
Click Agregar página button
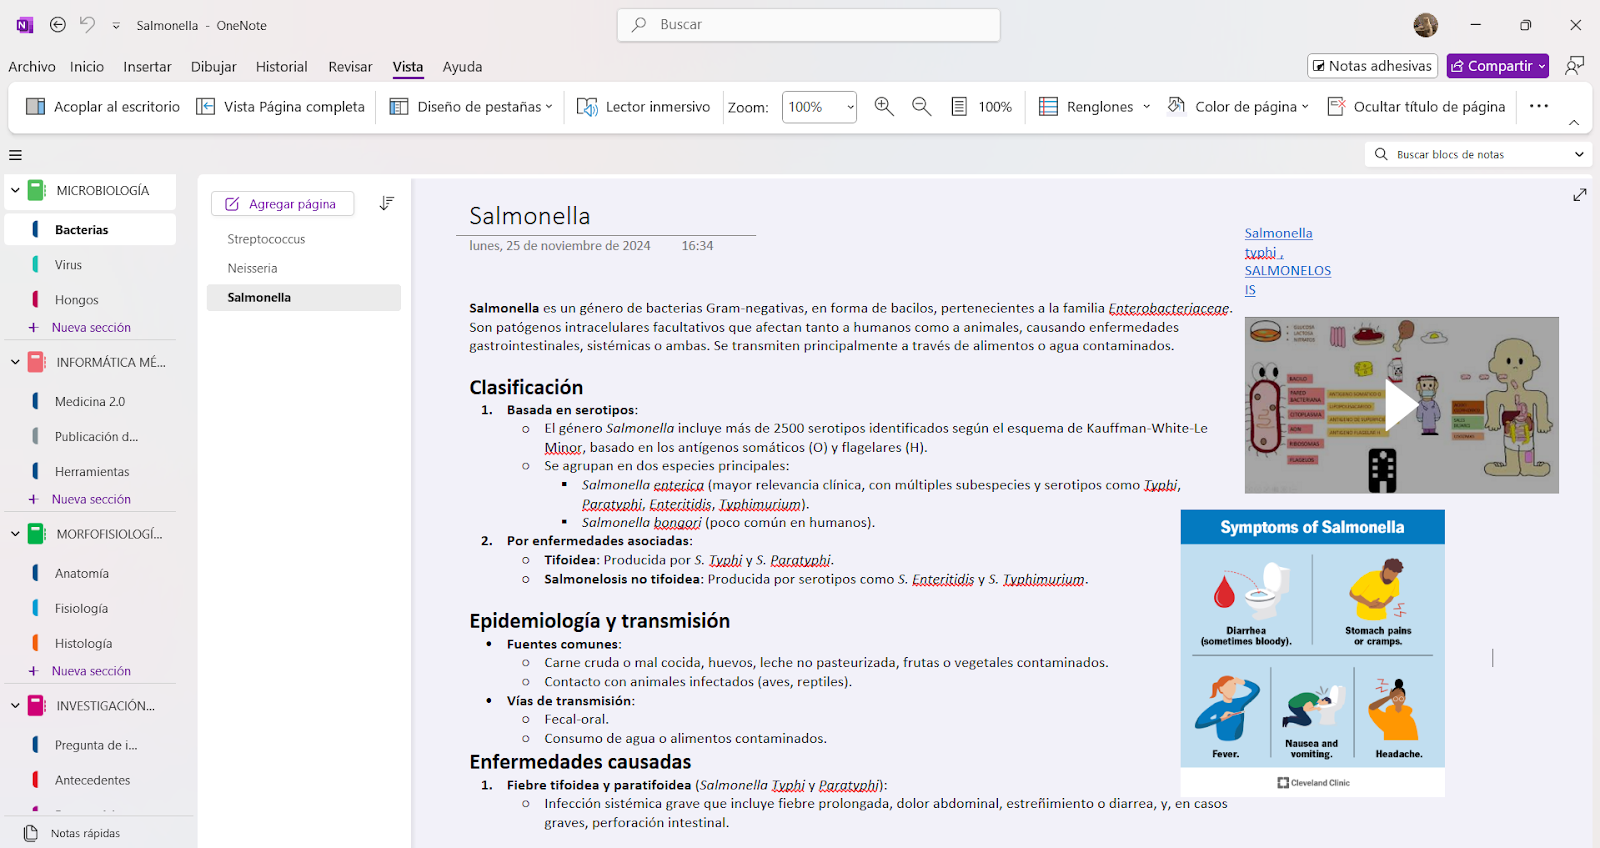(x=283, y=204)
